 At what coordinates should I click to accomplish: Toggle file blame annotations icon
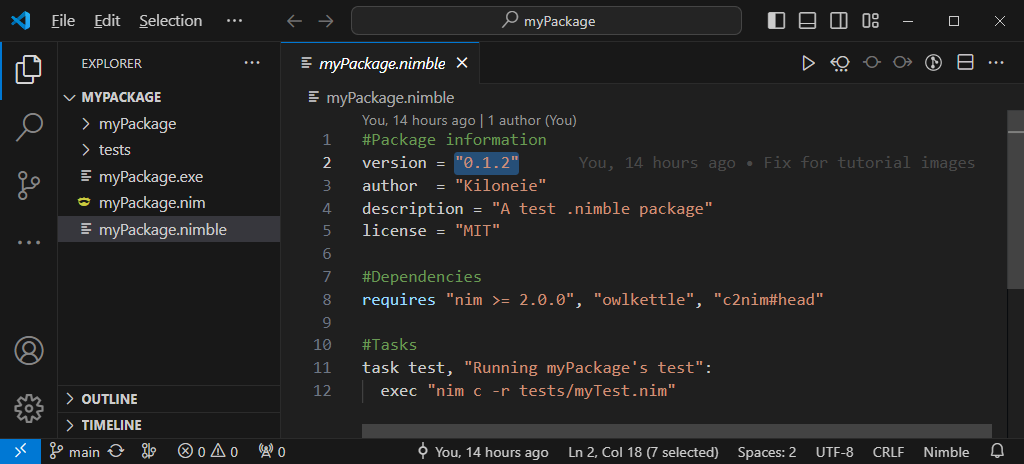[934, 63]
